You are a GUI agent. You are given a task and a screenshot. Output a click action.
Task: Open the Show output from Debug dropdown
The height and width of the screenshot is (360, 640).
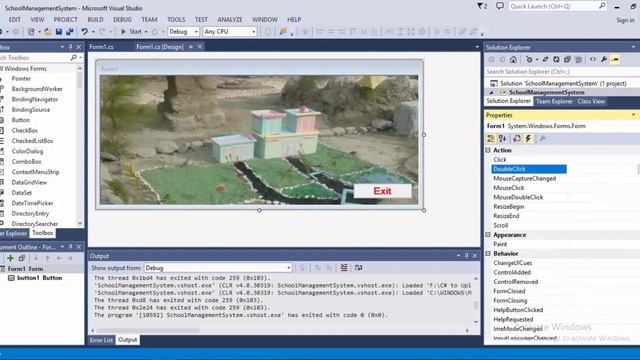tap(218, 268)
